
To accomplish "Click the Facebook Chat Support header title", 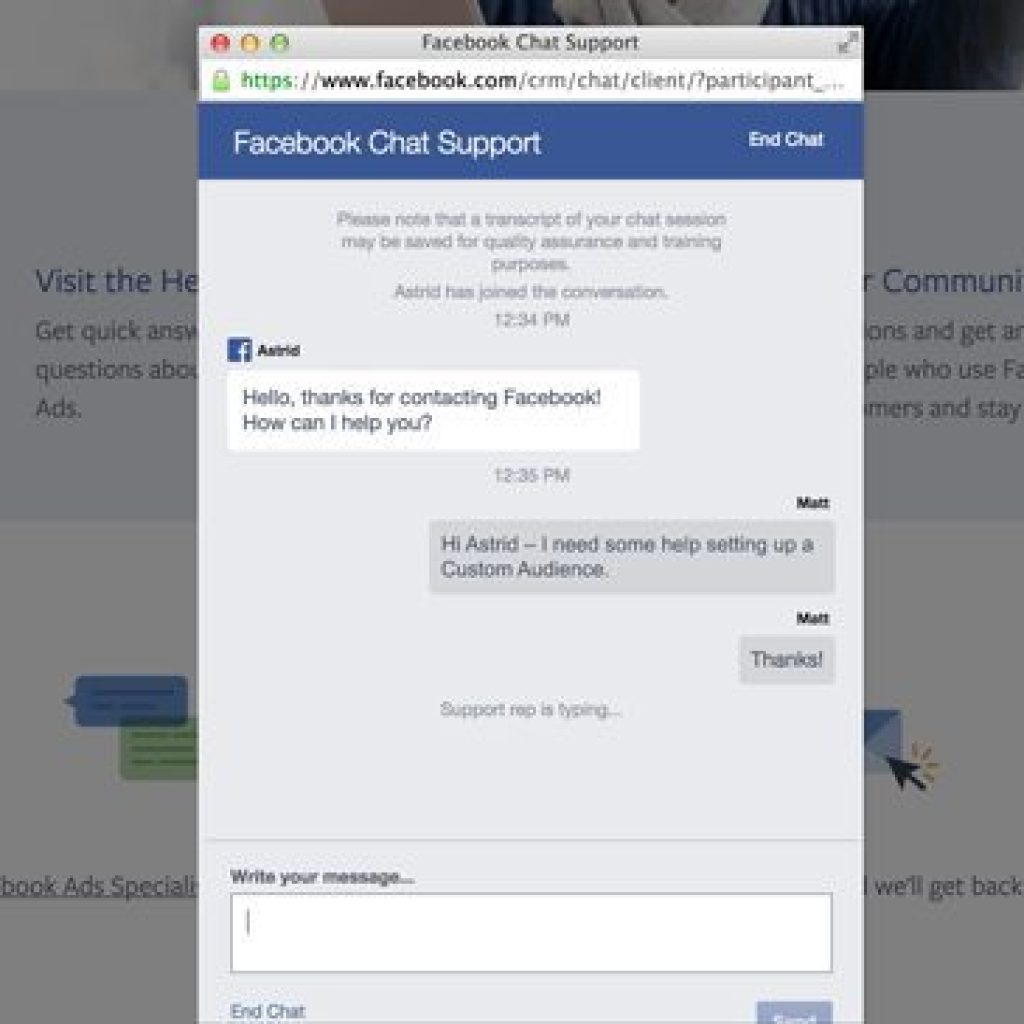I will tap(387, 142).
